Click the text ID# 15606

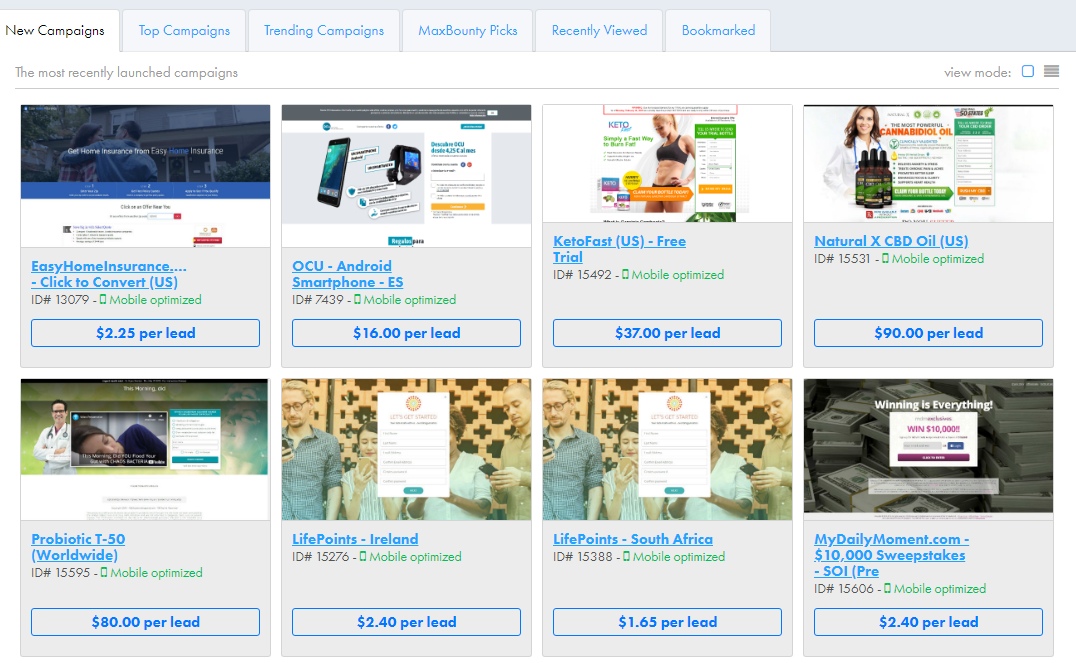(x=843, y=588)
